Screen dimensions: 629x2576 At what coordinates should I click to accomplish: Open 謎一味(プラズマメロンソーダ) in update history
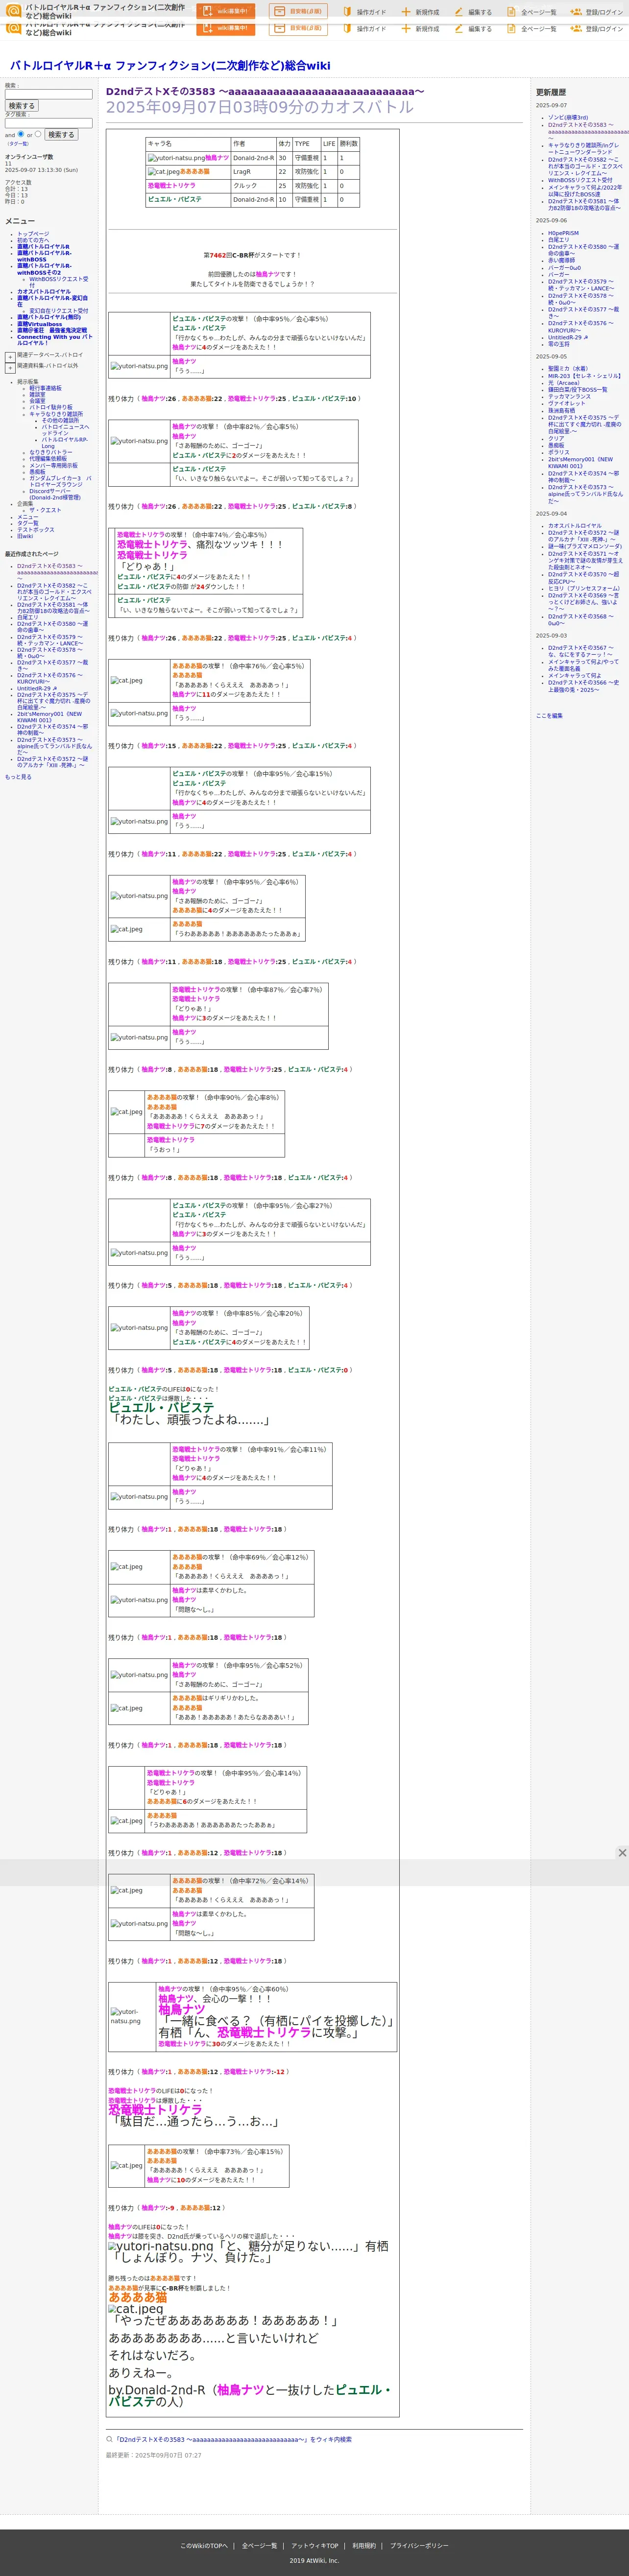click(x=584, y=546)
